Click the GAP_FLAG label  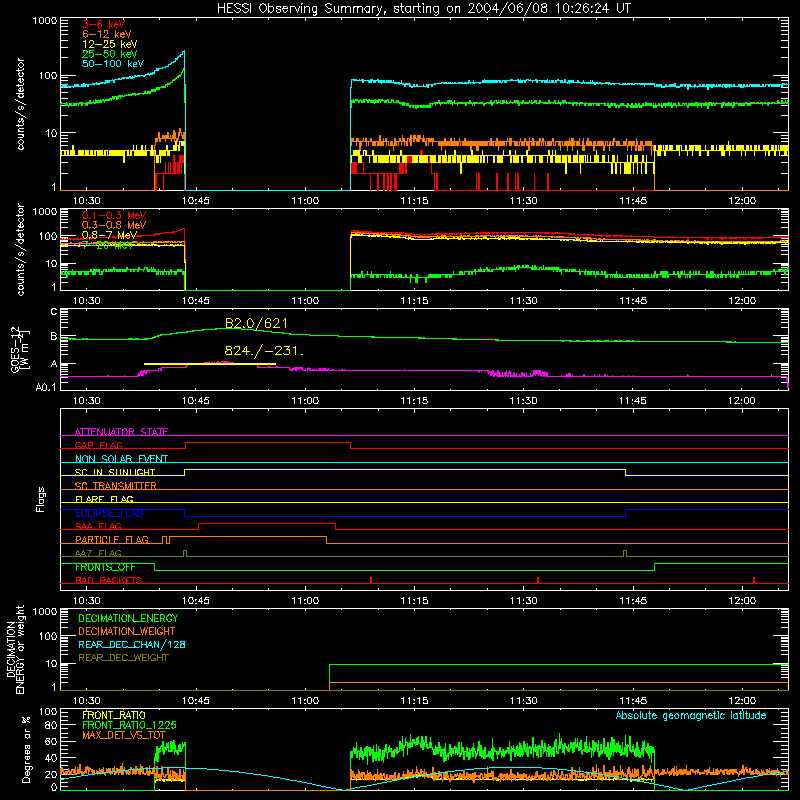pyautogui.click(x=98, y=445)
